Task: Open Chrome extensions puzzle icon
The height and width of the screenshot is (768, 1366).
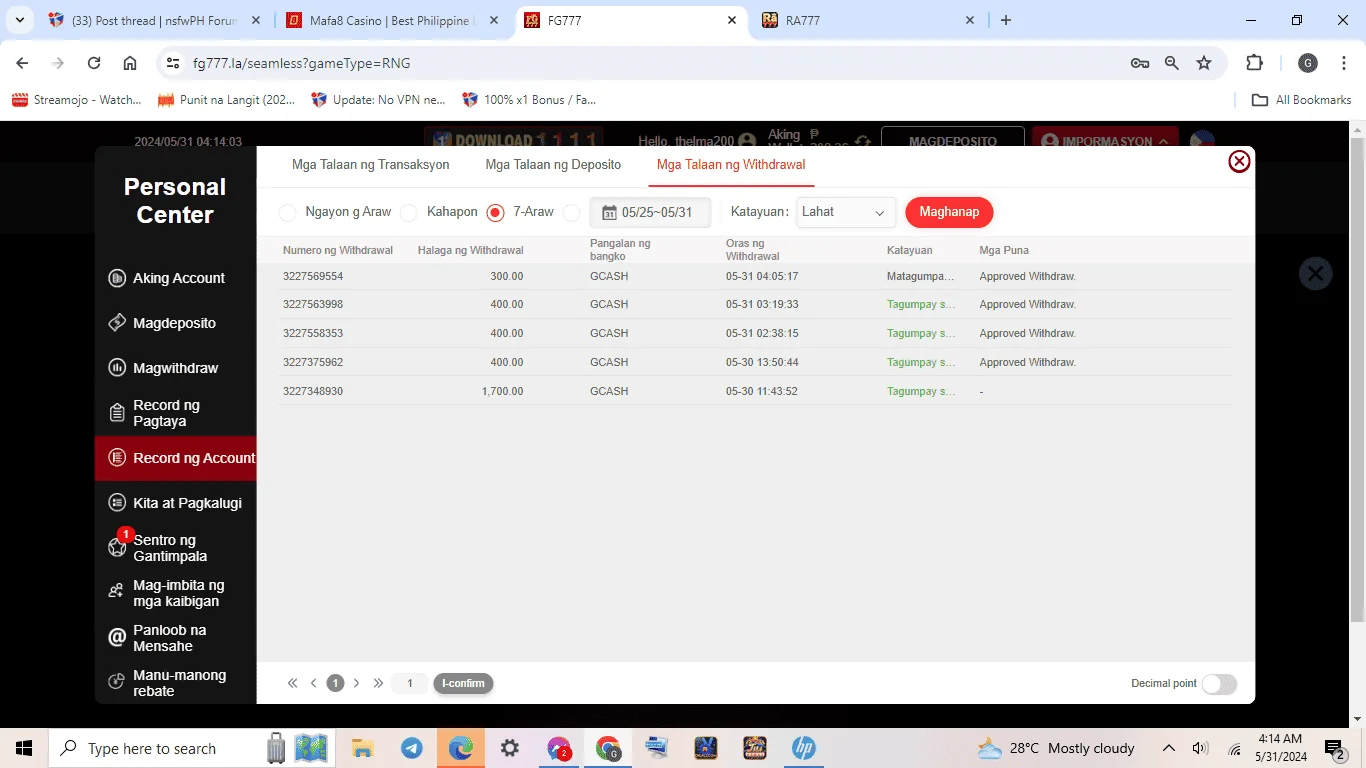Action: tap(1254, 63)
